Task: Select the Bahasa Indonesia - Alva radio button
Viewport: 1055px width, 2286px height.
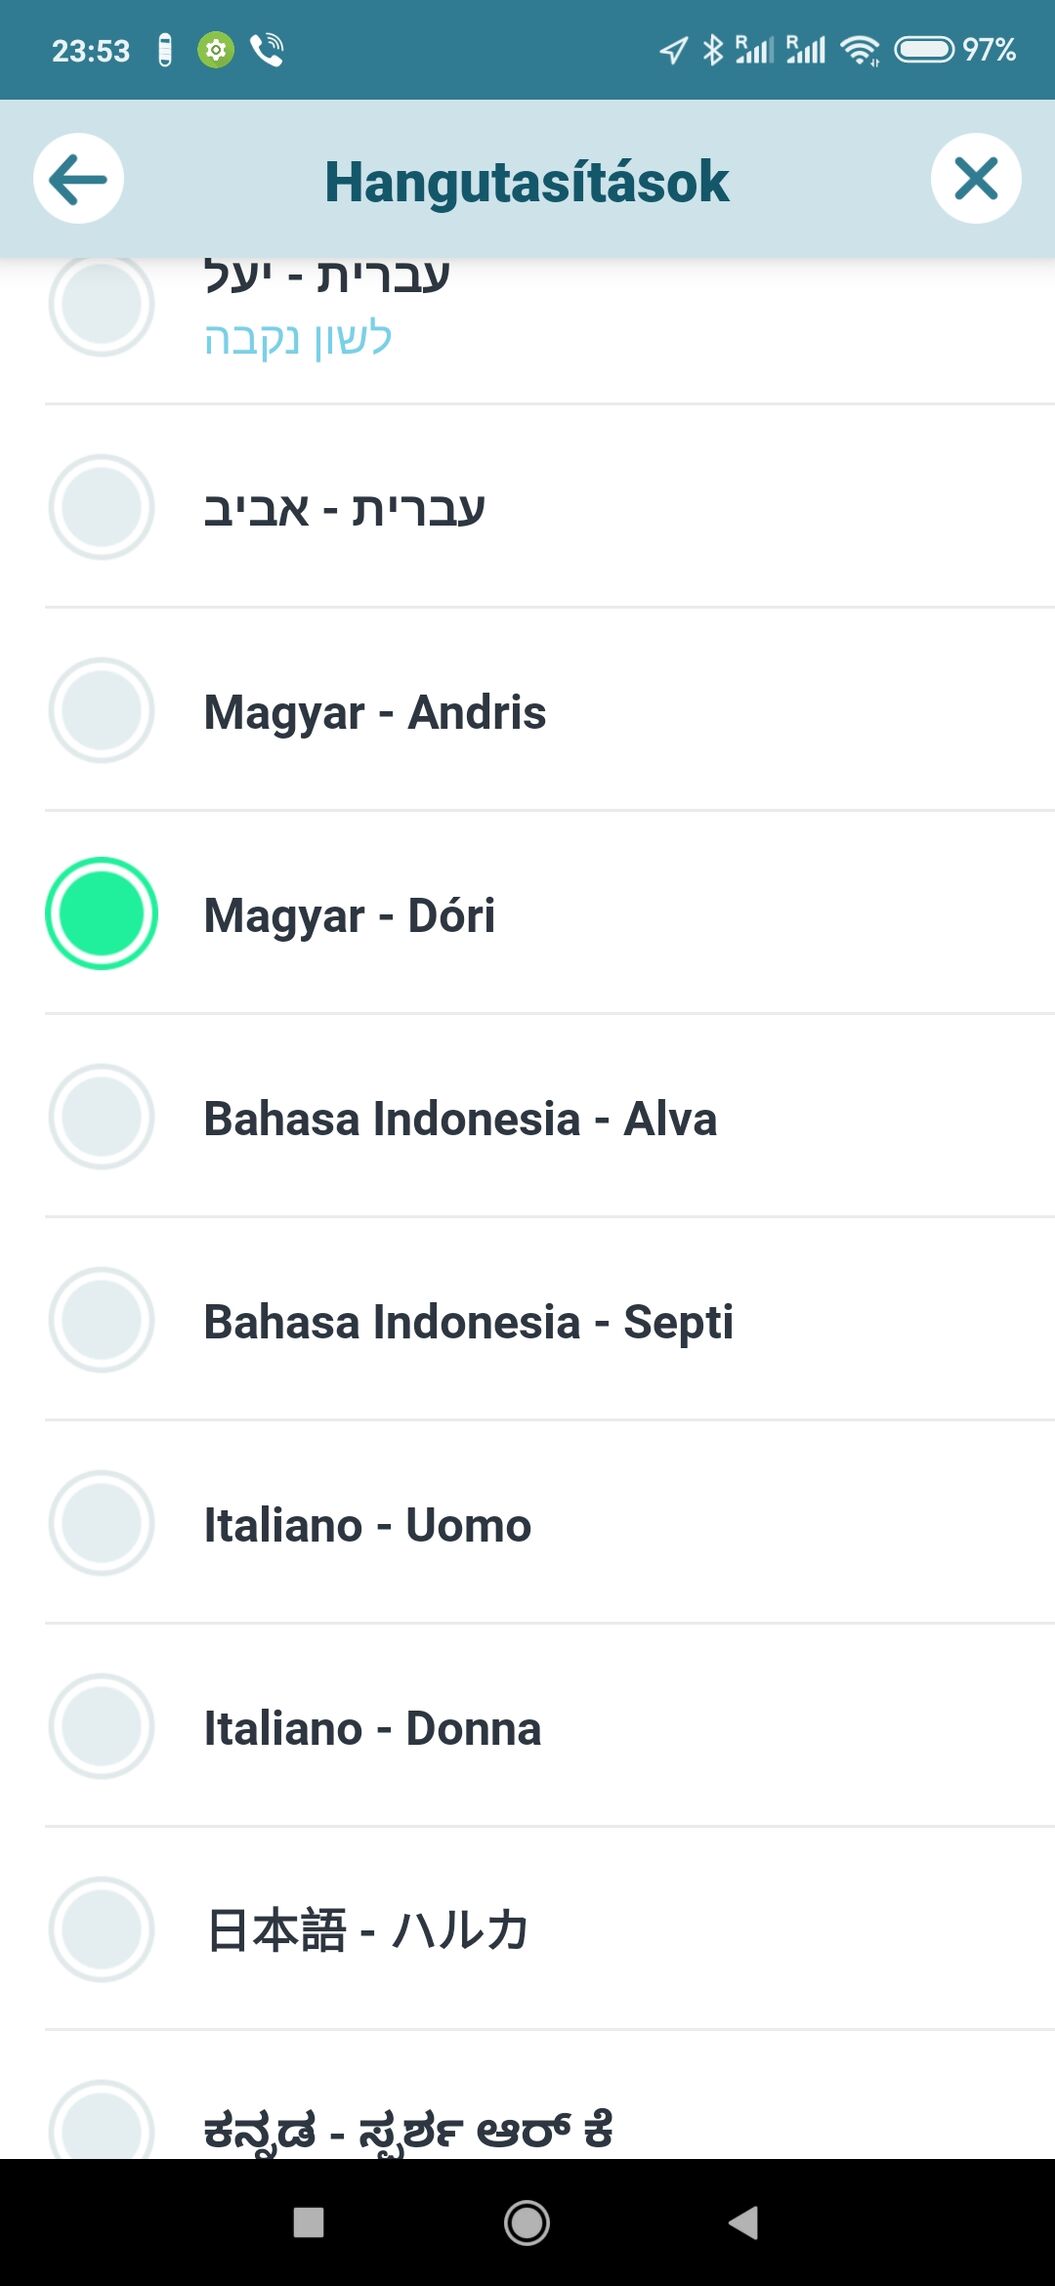Action: point(101,1117)
